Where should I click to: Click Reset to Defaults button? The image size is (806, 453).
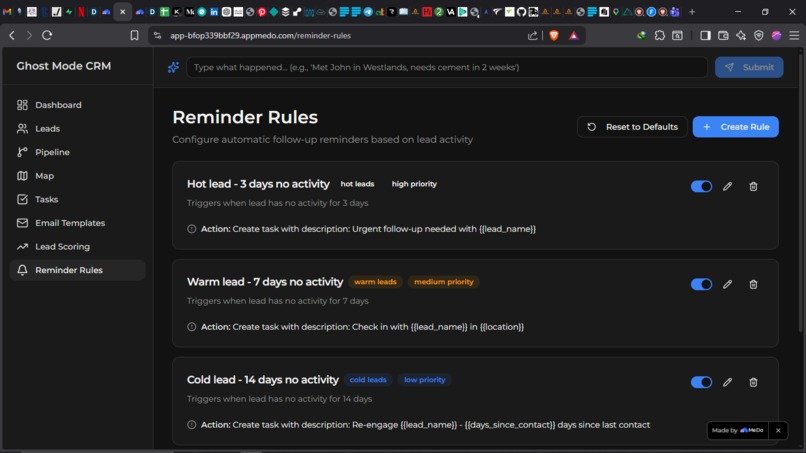[x=632, y=127]
